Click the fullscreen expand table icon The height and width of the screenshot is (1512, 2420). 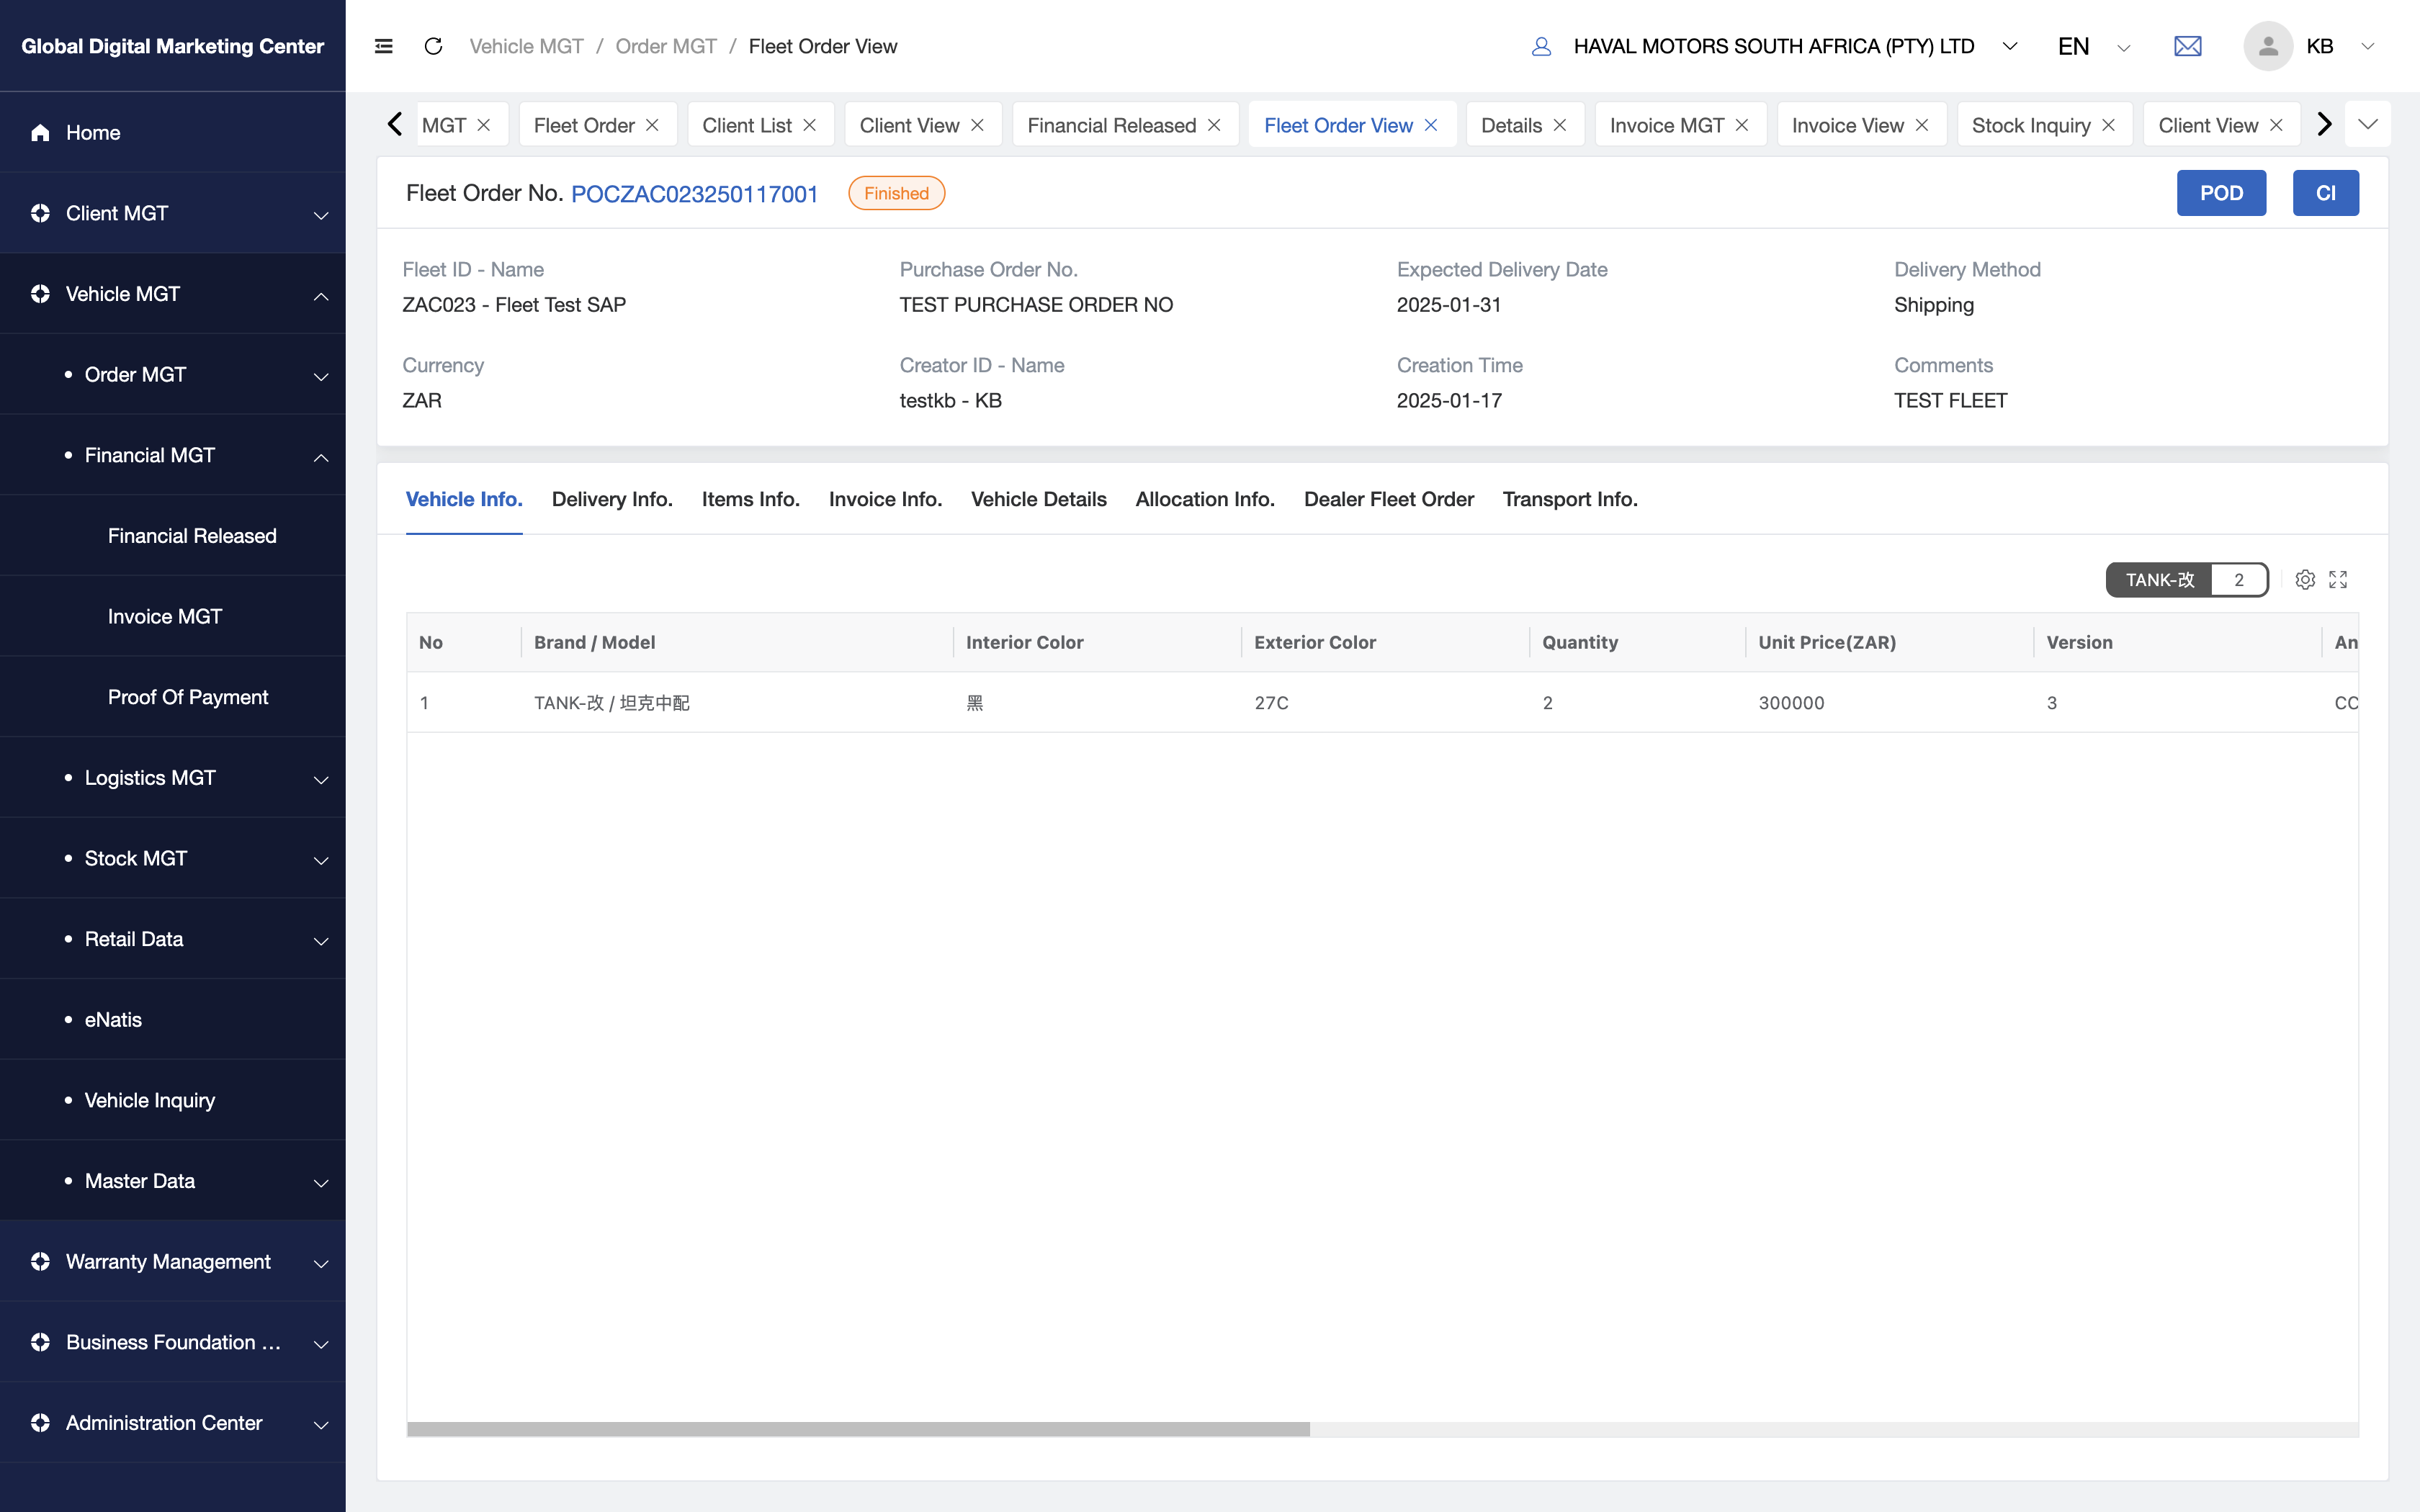(x=2338, y=580)
